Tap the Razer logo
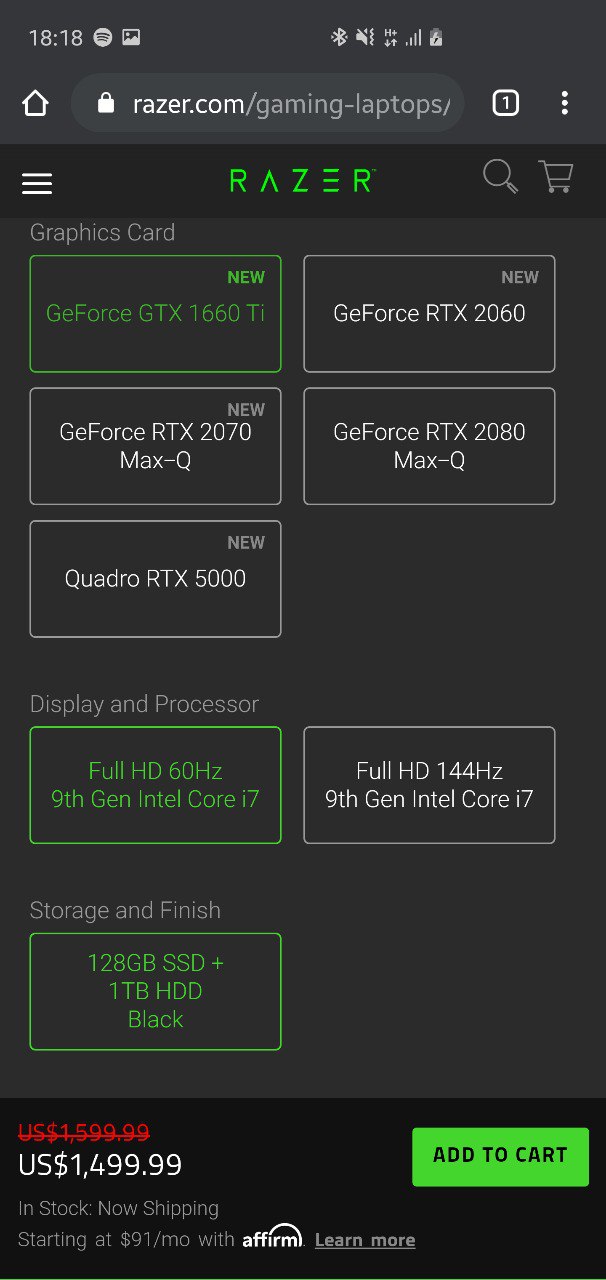 (302, 181)
